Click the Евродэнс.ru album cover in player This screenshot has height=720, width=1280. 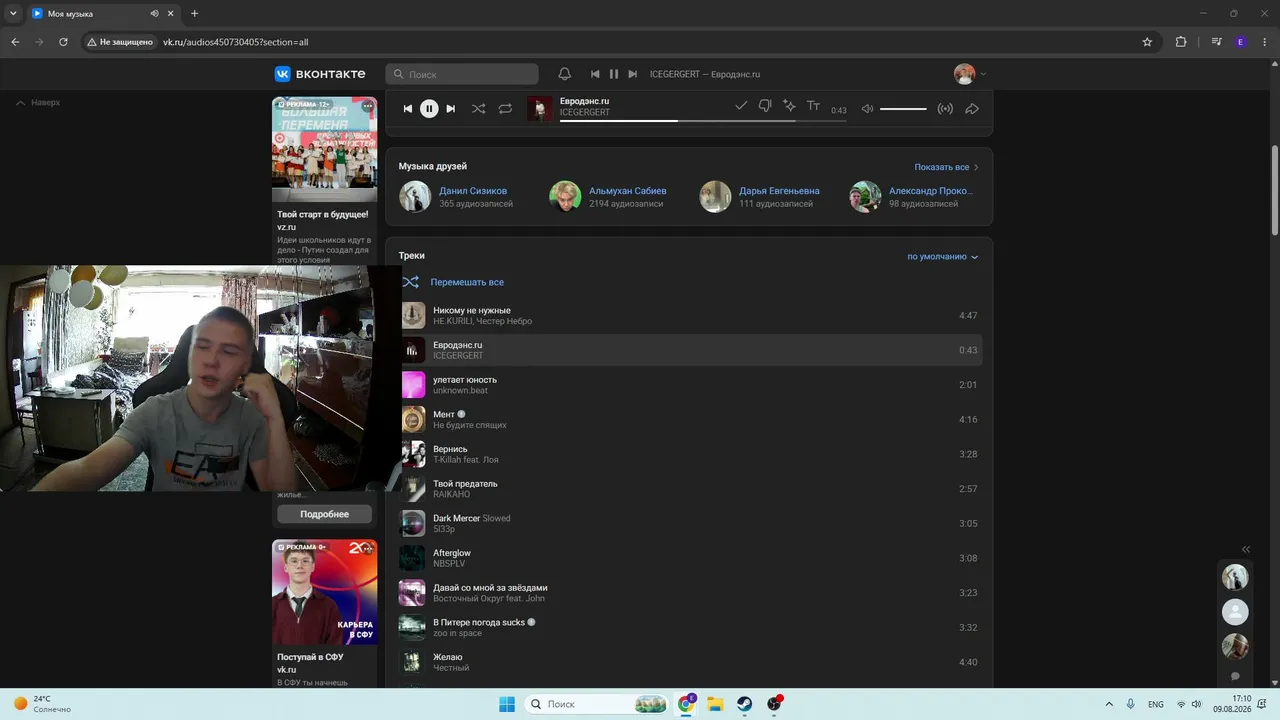pos(540,108)
